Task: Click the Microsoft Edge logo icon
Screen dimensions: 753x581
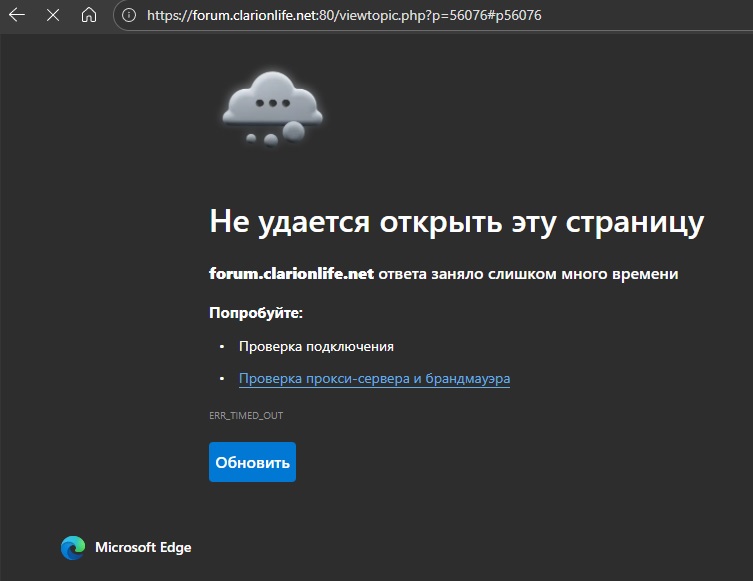Action: (x=73, y=547)
